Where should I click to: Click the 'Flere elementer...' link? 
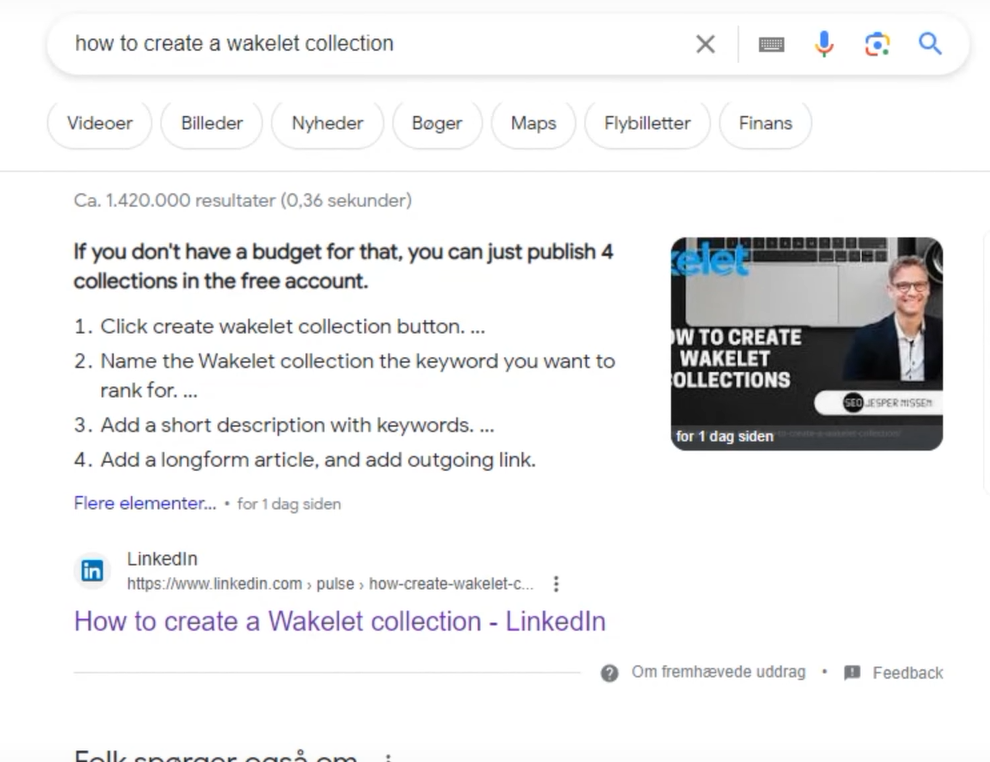pyautogui.click(x=145, y=503)
